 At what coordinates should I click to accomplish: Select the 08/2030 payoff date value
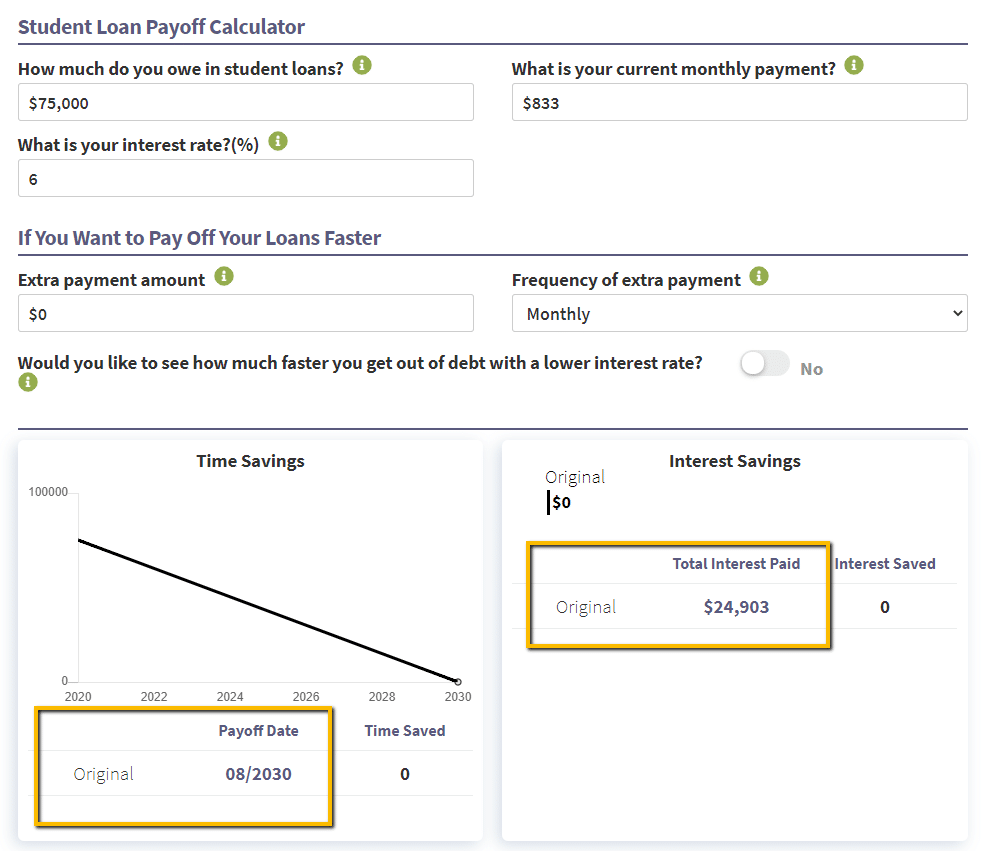[x=258, y=774]
